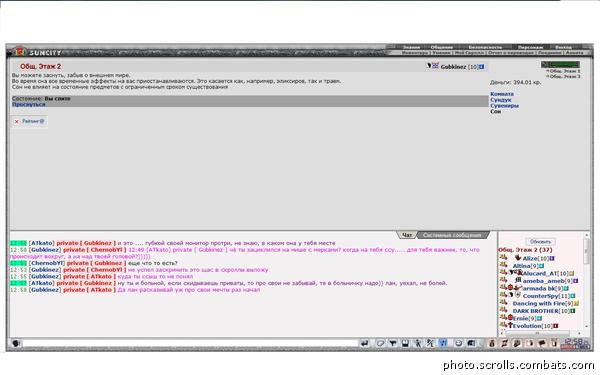Open Инвентарь in the submenu bar
Viewport: 600px width, 375px height.
click(x=415, y=53)
